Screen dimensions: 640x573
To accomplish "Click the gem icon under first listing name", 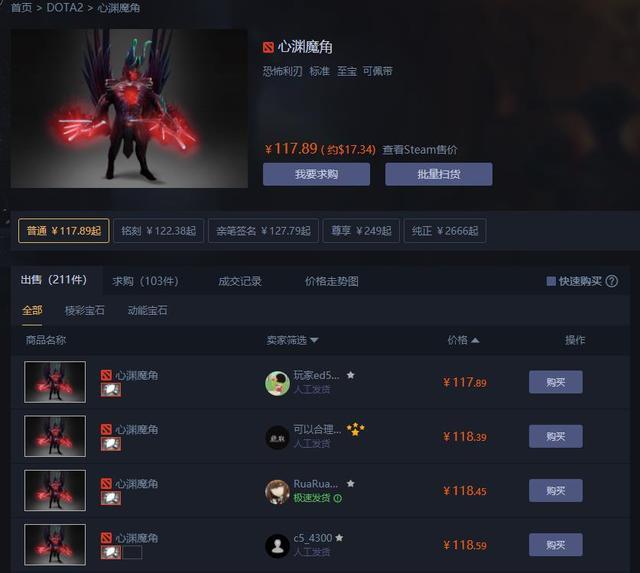I will 111,390.
